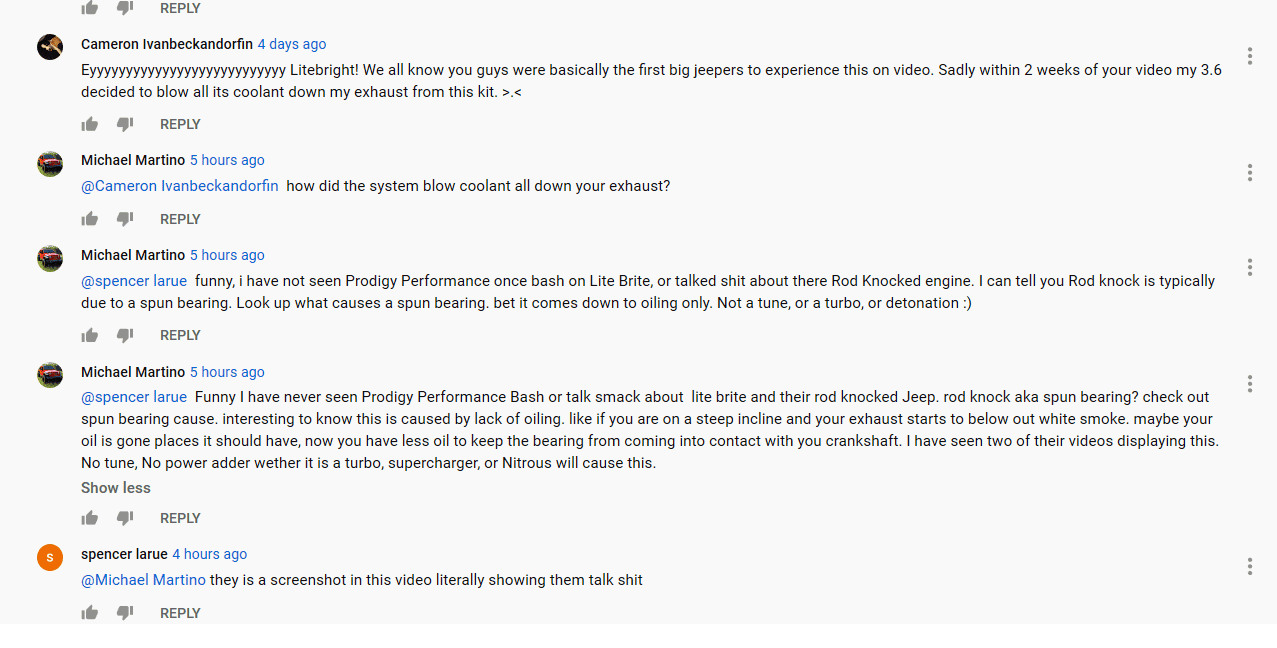Open three-dot menu on spencer larue's comment

point(1250,567)
